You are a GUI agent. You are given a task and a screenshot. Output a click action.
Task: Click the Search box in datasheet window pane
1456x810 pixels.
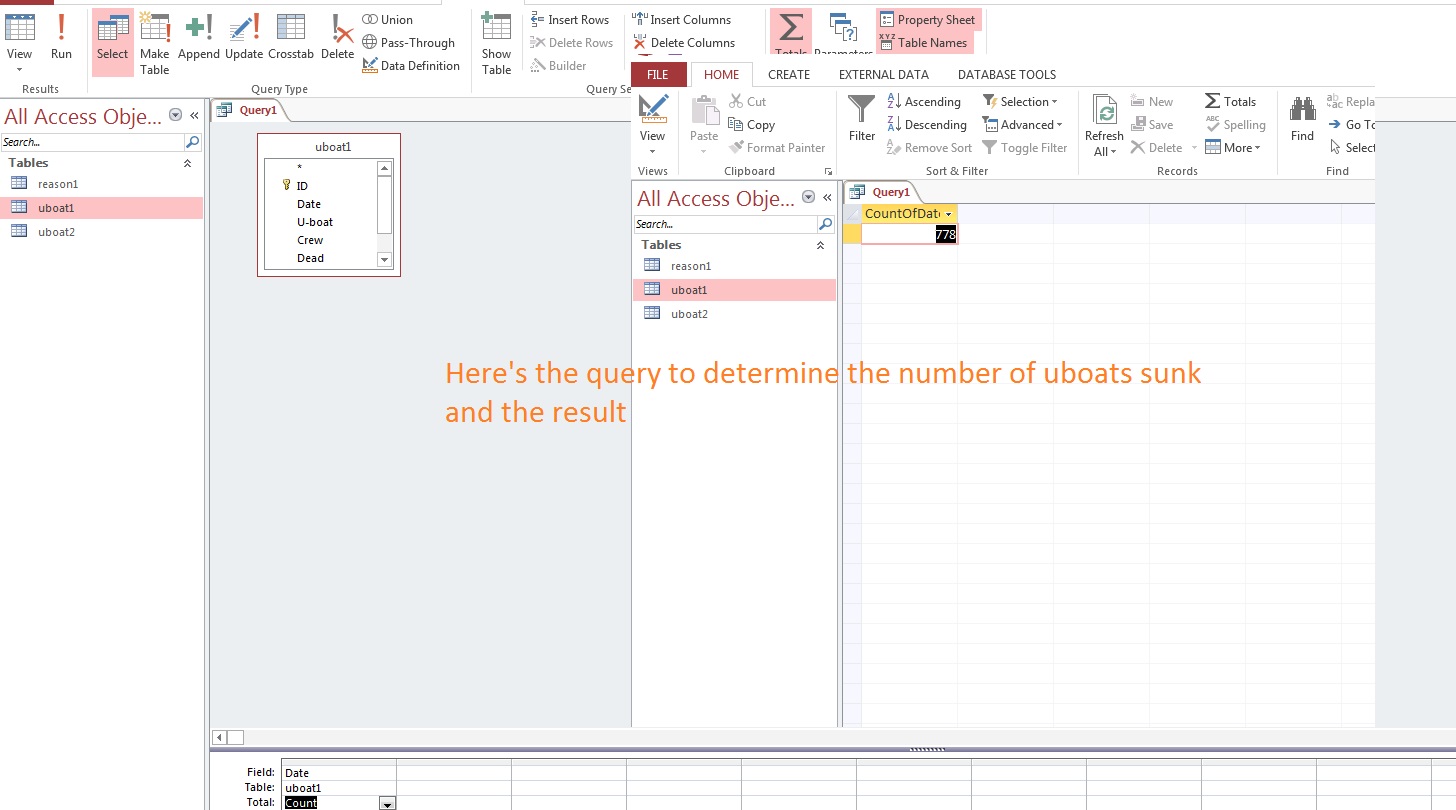pyautogui.click(x=725, y=224)
